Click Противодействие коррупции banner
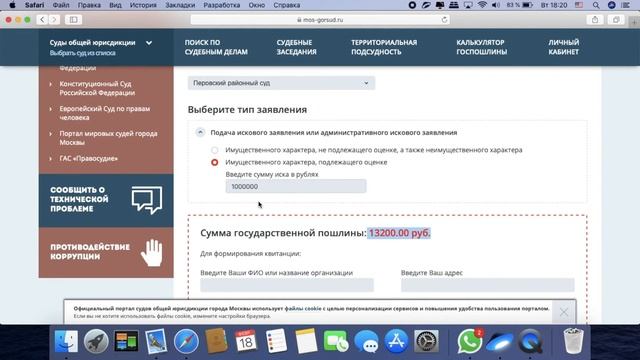The height and width of the screenshot is (360, 640). 106,252
